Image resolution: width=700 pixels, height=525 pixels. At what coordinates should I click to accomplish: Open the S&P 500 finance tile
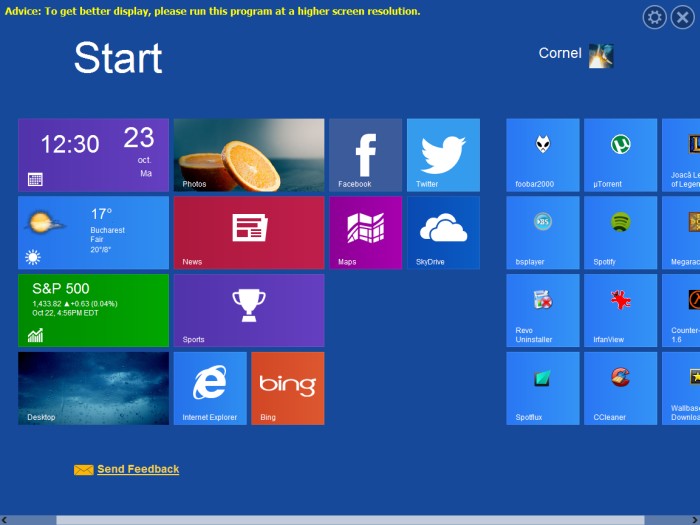(x=93, y=310)
